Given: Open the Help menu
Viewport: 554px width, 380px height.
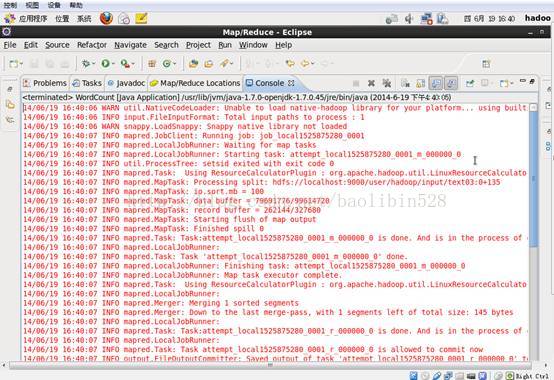Looking at the screenshot, I should tap(283, 45).
